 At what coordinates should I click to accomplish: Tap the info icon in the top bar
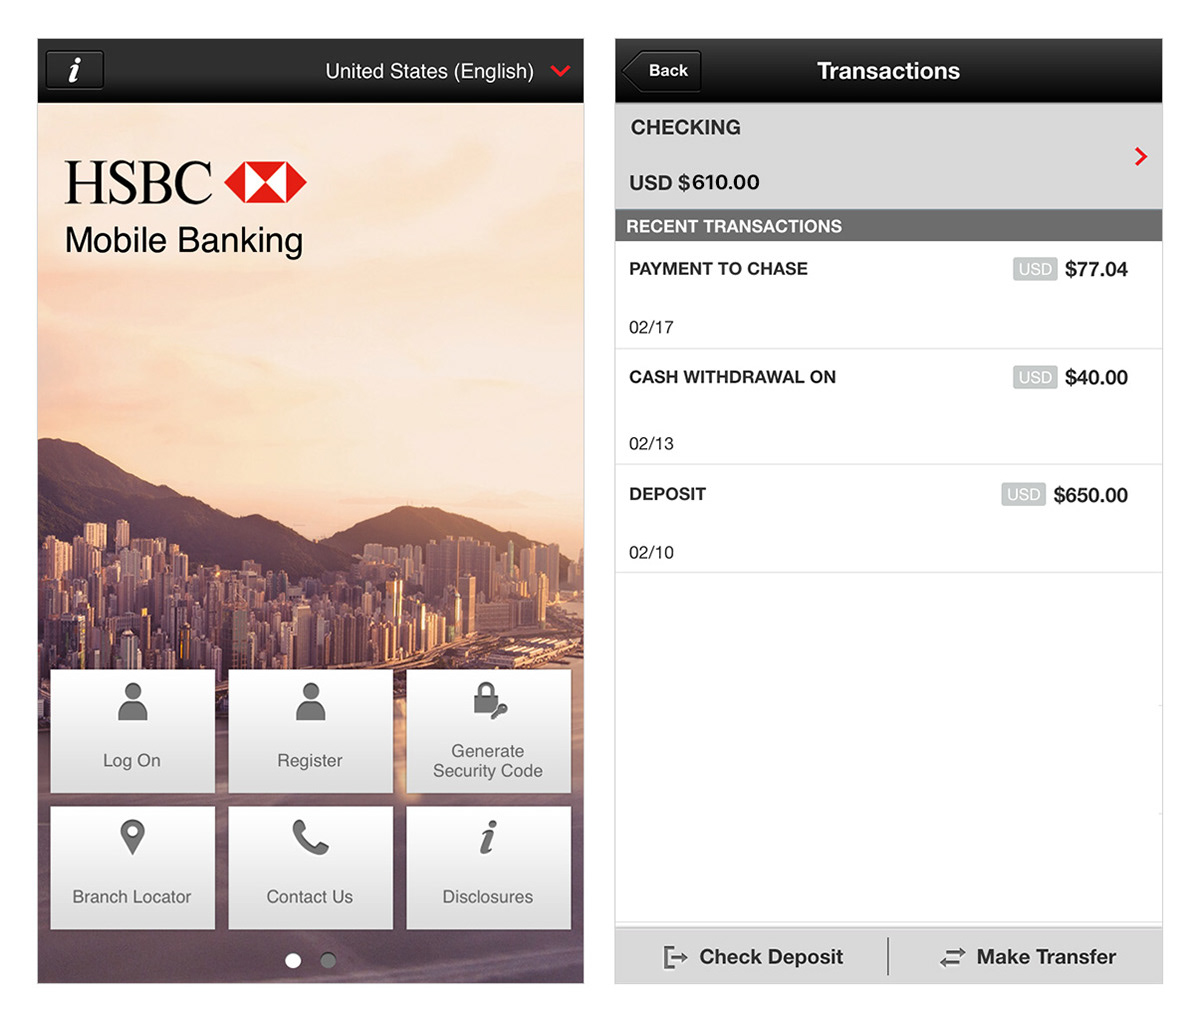(x=74, y=70)
